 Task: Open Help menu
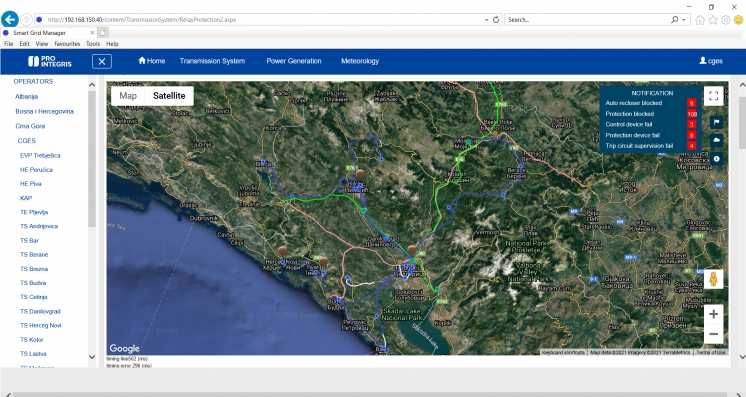coord(112,44)
